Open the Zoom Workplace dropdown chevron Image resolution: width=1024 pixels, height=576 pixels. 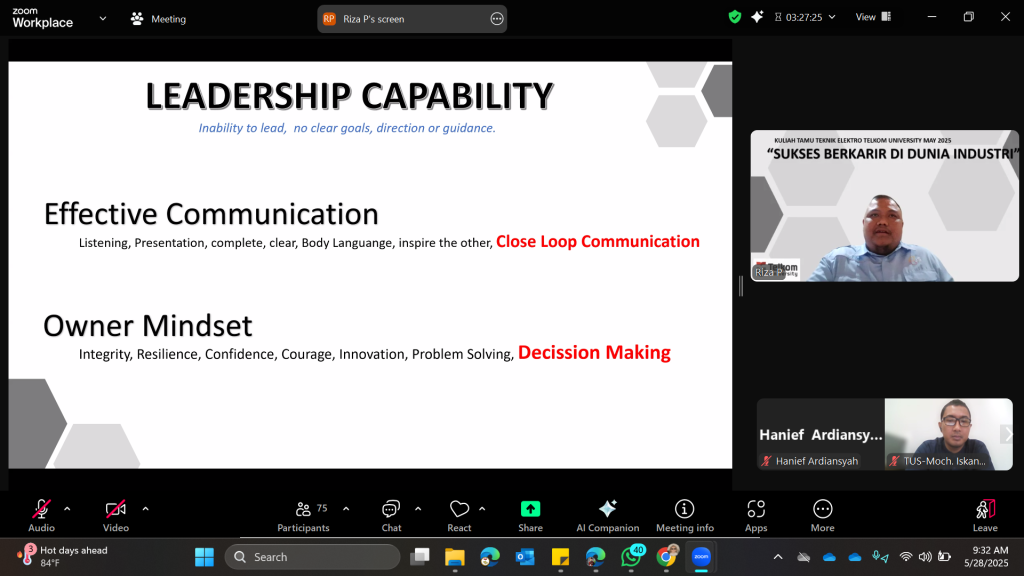pos(103,18)
